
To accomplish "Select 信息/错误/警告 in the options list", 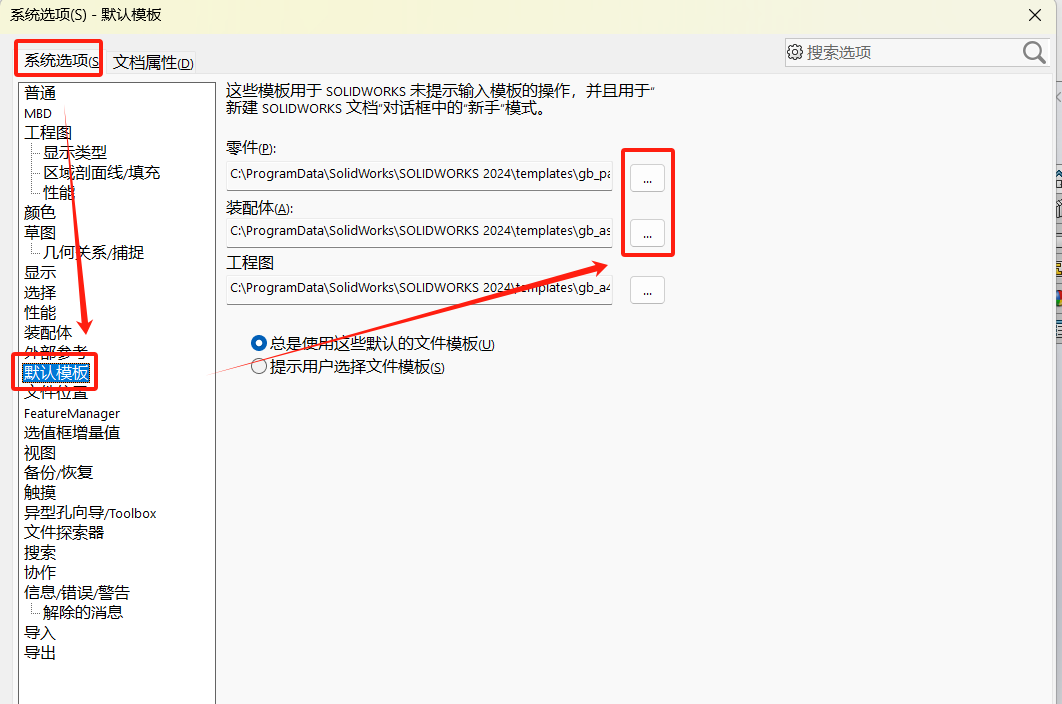I will [77, 593].
